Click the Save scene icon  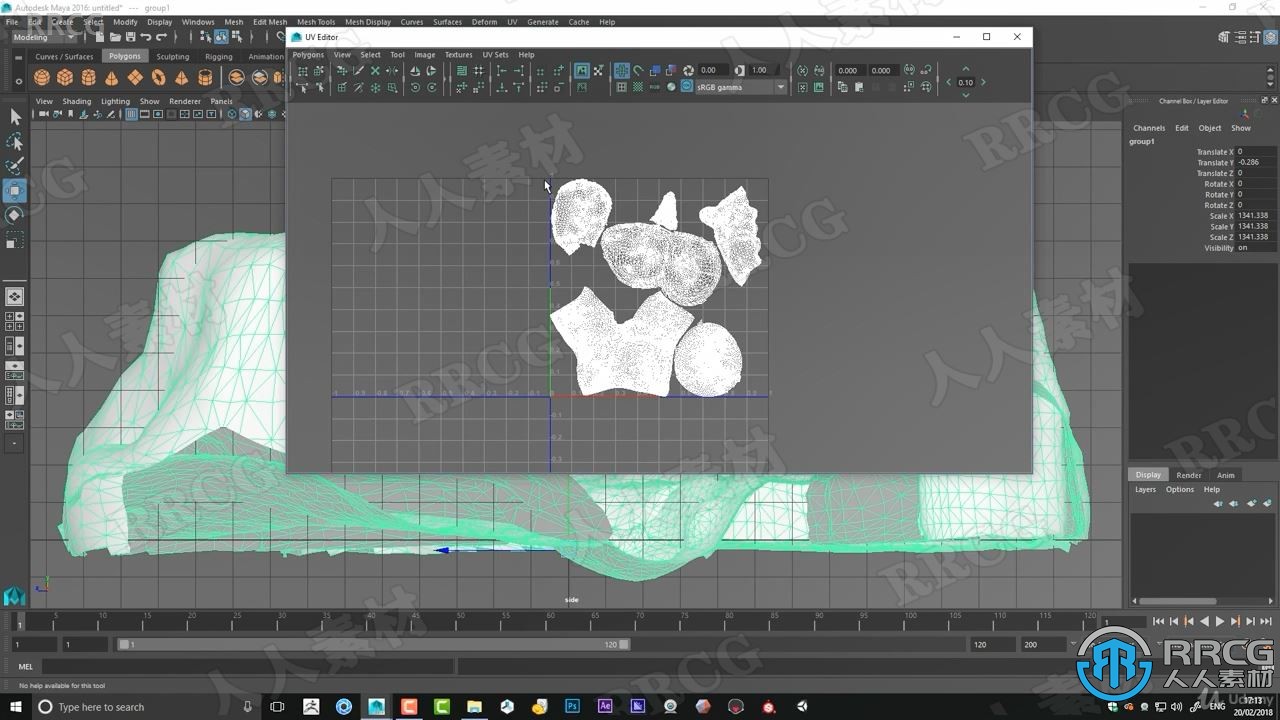[x=130, y=37]
